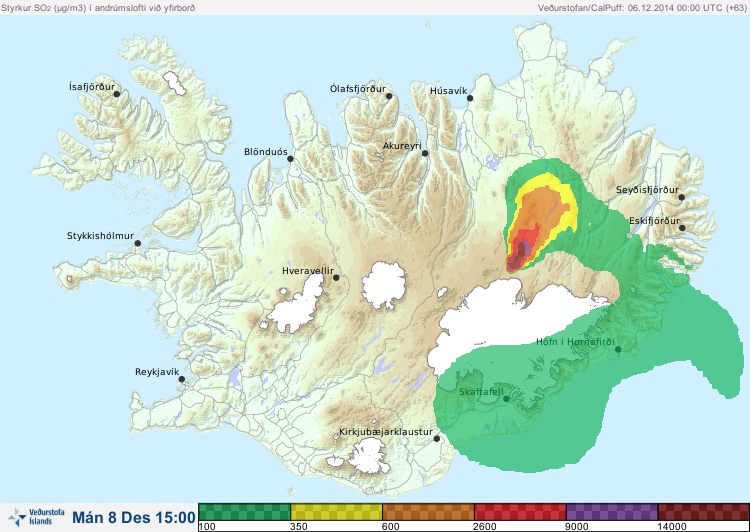Click the Styrkur SO2 title text
This screenshot has width=750, height=532.
(x=98, y=8)
